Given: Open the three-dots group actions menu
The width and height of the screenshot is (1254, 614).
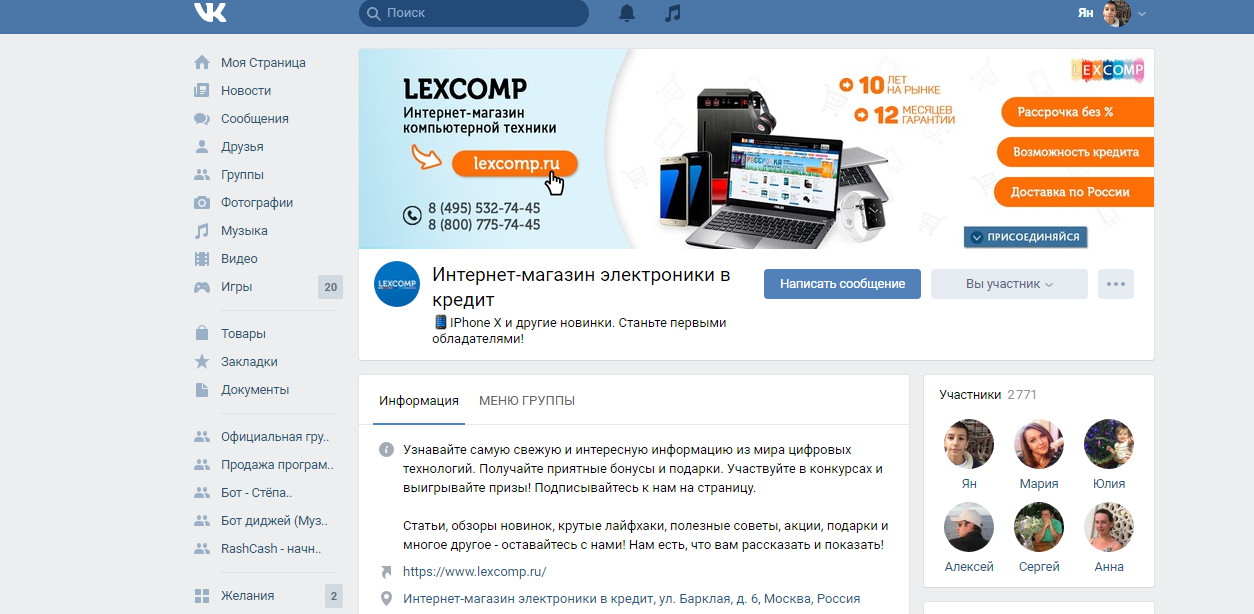Looking at the screenshot, I should tap(1116, 284).
